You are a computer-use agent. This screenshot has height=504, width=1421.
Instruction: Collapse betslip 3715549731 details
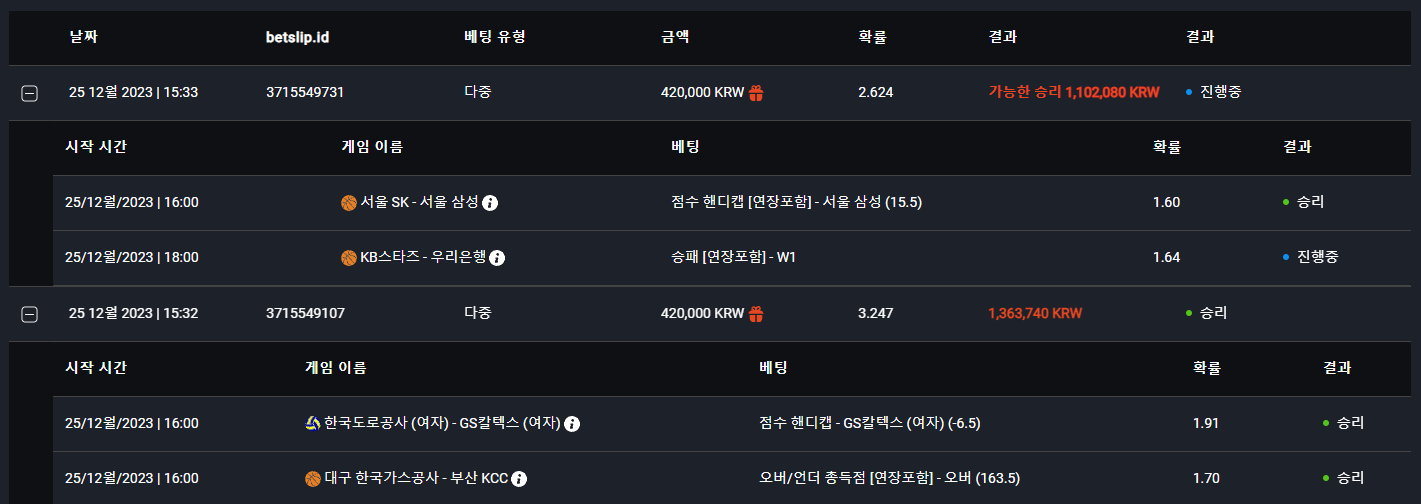click(30, 93)
